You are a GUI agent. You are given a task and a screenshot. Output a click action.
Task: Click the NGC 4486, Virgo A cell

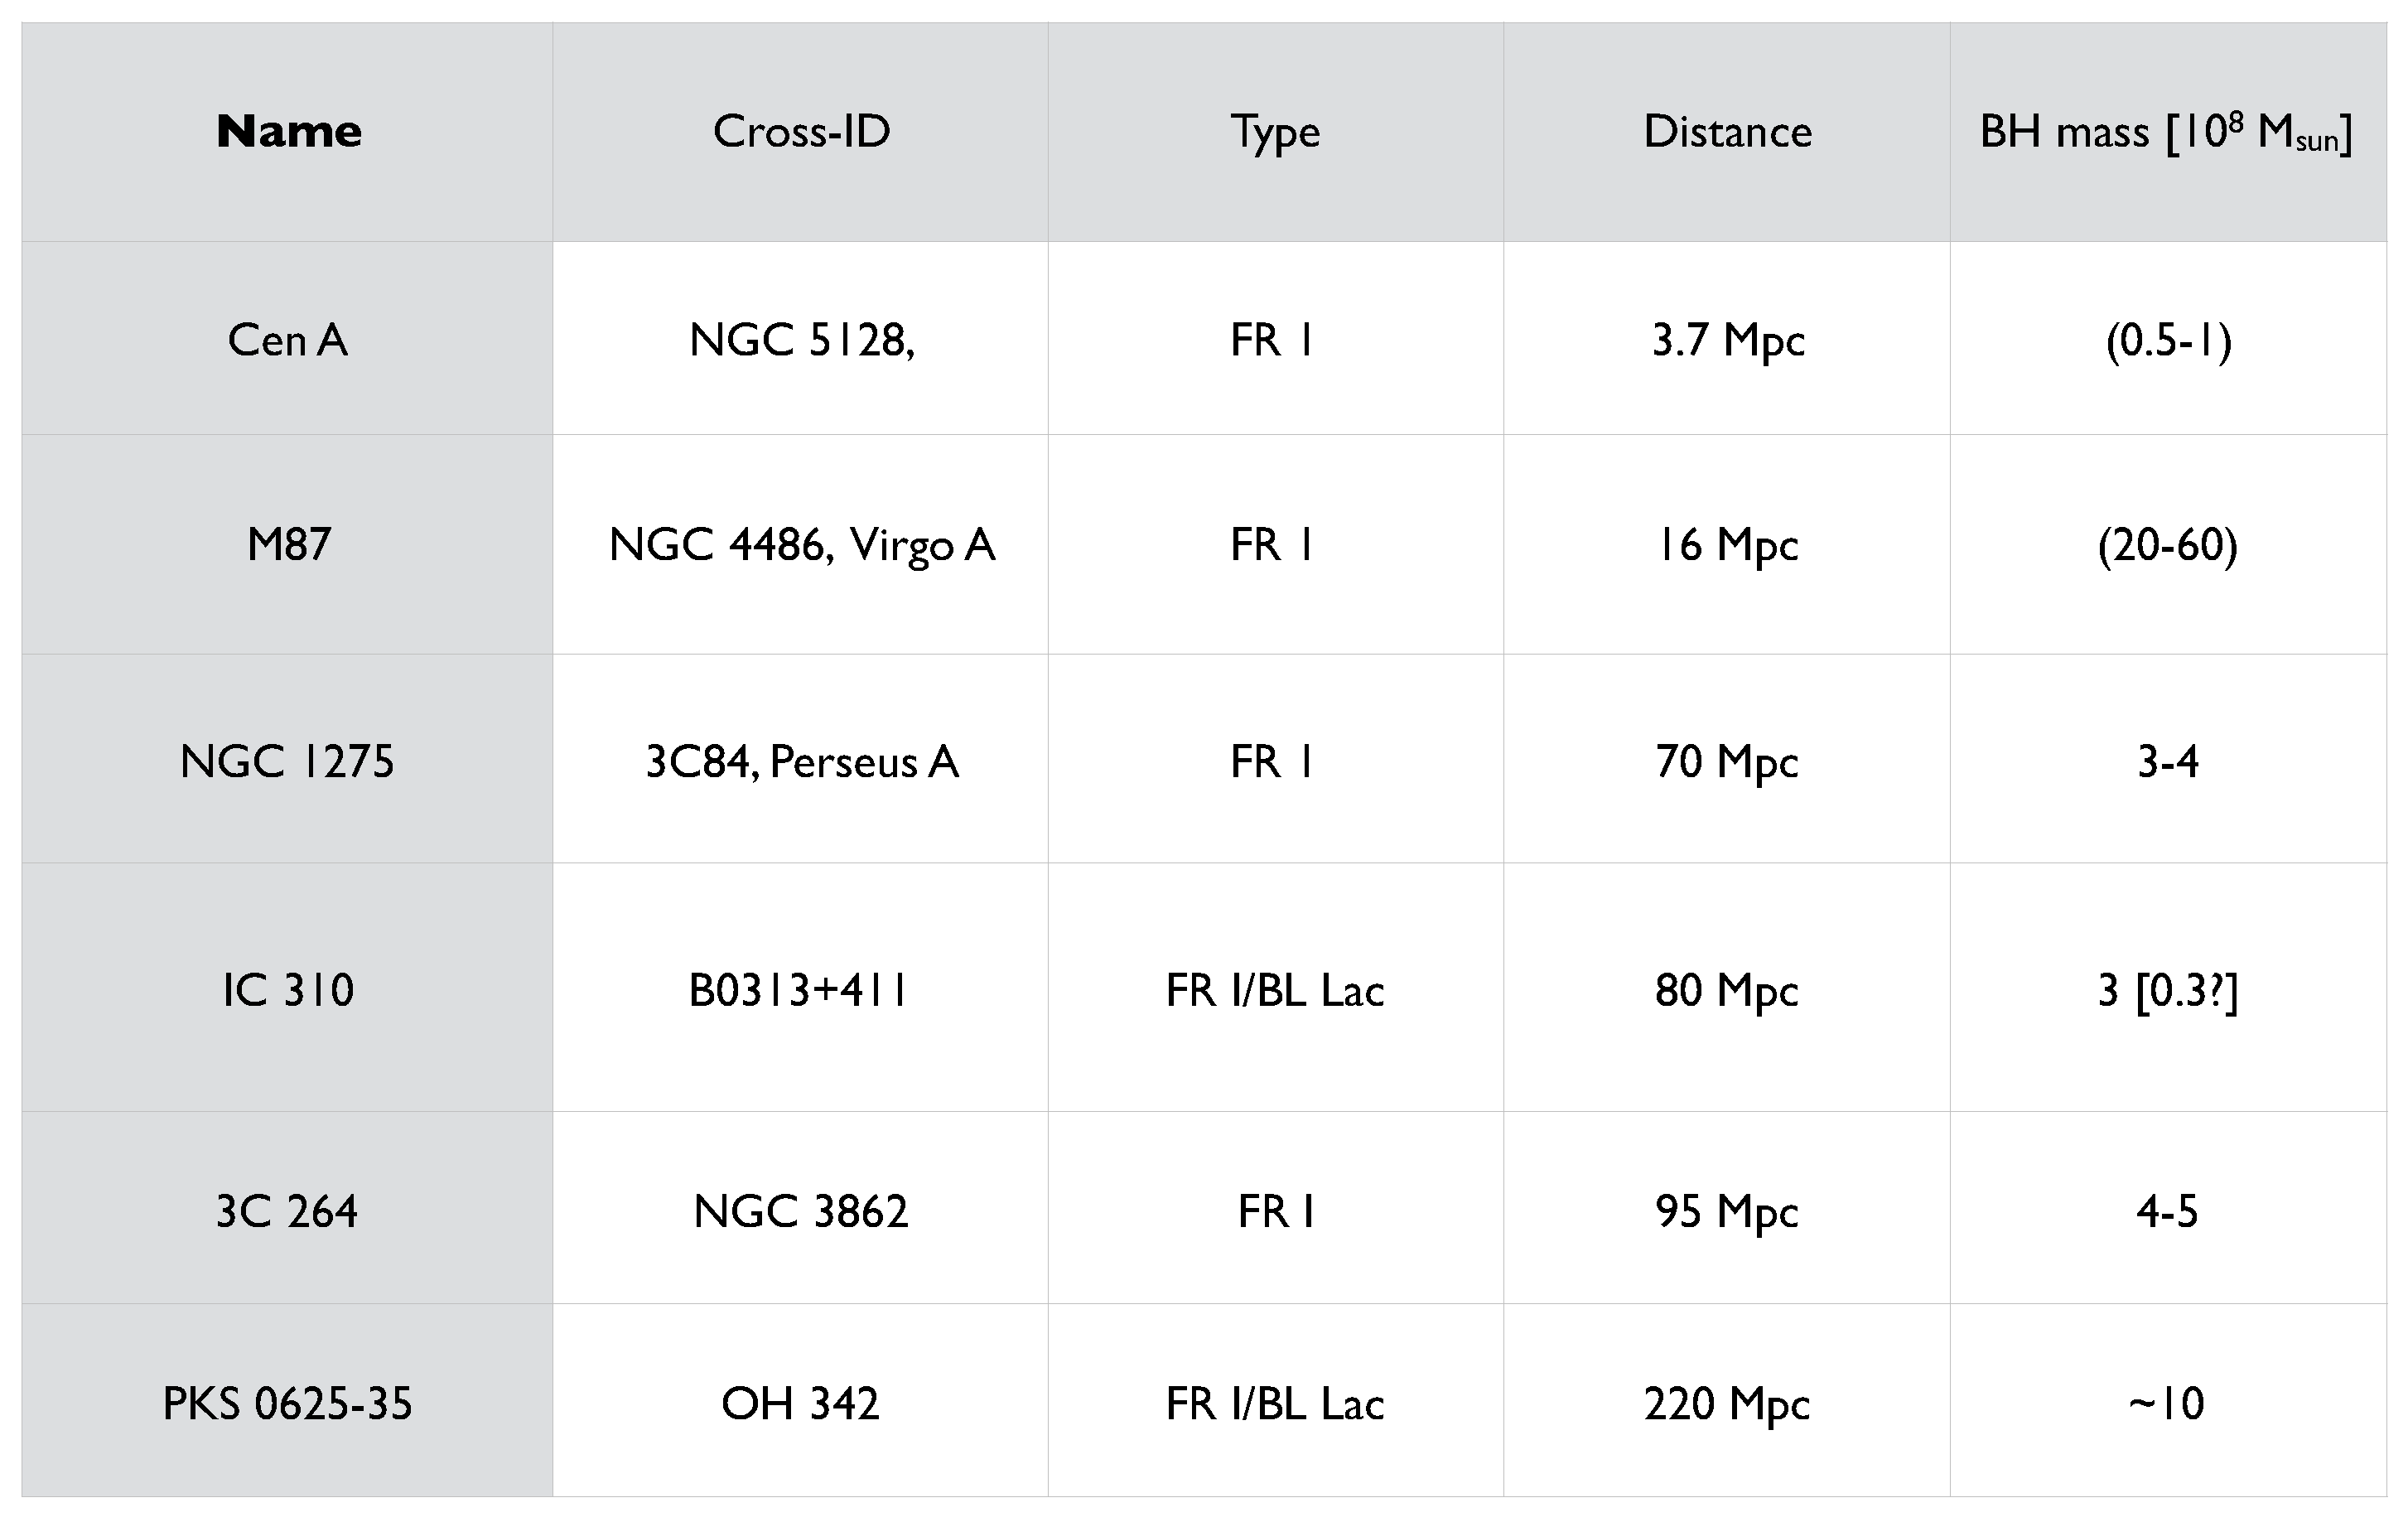(x=801, y=545)
